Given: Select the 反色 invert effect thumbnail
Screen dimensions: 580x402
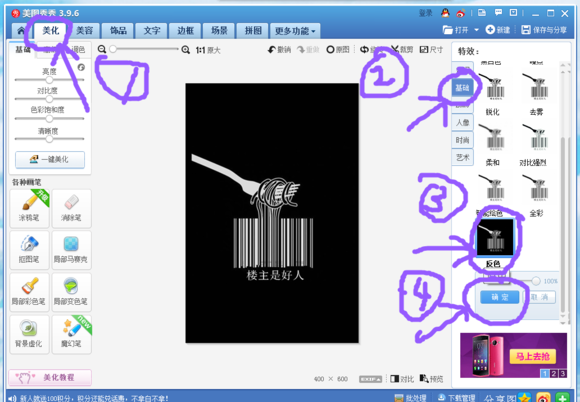Looking at the screenshot, I should [x=495, y=238].
